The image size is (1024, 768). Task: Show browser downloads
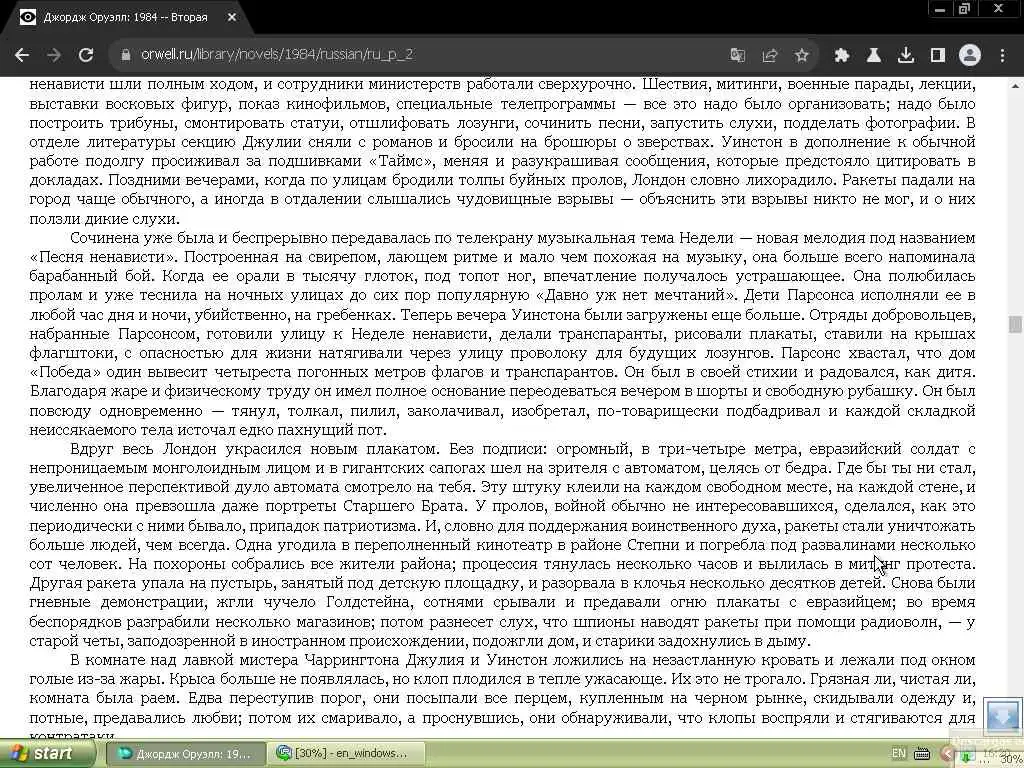click(x=905, y=55)
